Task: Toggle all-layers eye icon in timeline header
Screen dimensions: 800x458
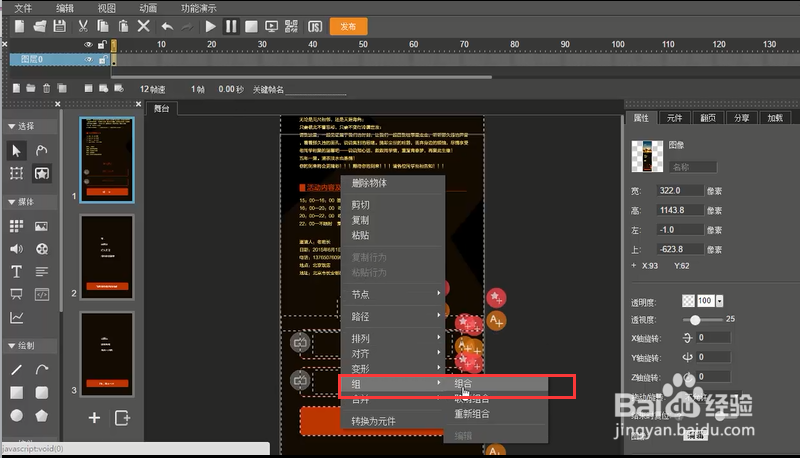Action: (88, 45)
